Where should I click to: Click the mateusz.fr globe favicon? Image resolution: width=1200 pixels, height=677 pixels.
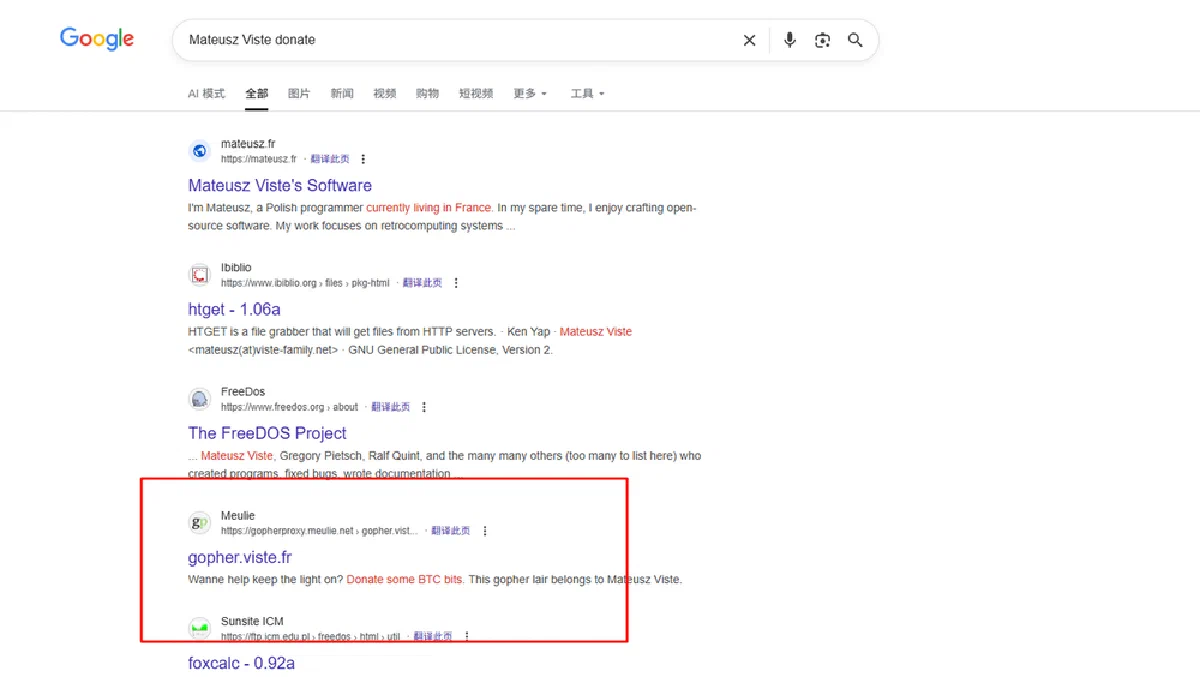pos(200,151)
